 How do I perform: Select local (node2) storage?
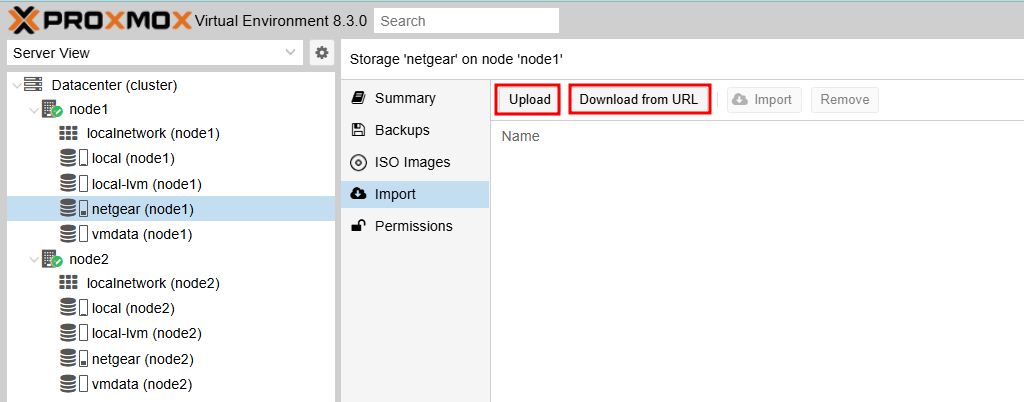click(x=133, y=308)
